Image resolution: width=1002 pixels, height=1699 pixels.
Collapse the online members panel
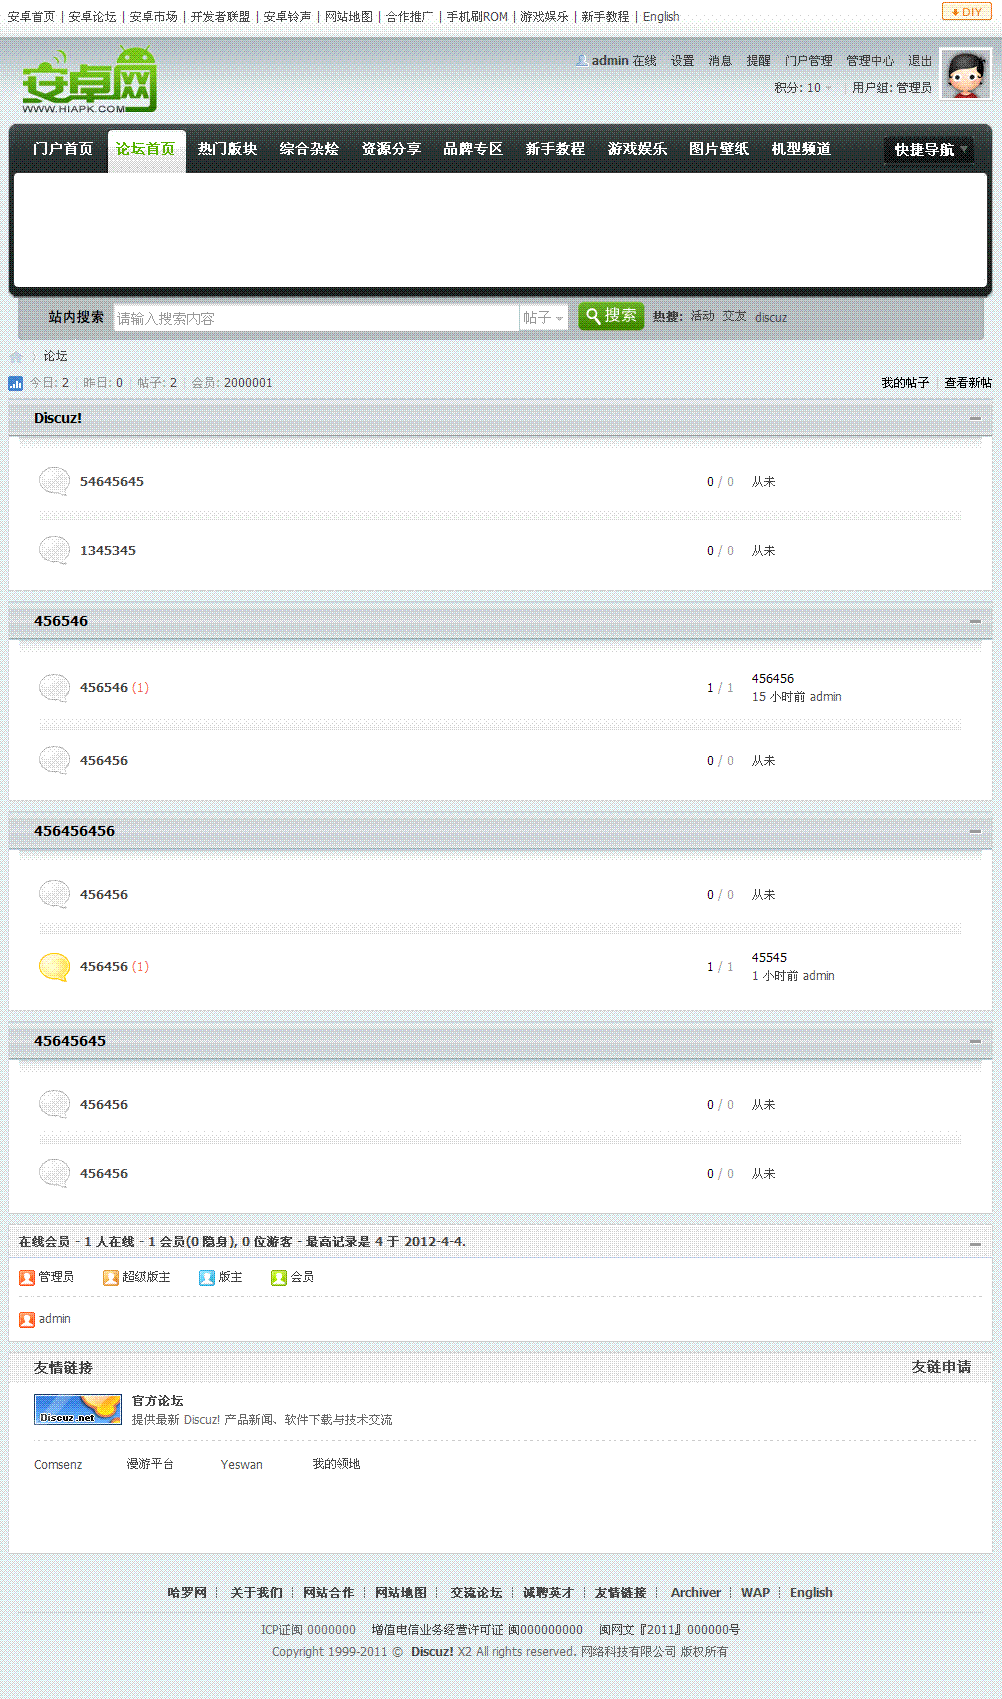pyautogui.click(x=975, y=1244)
